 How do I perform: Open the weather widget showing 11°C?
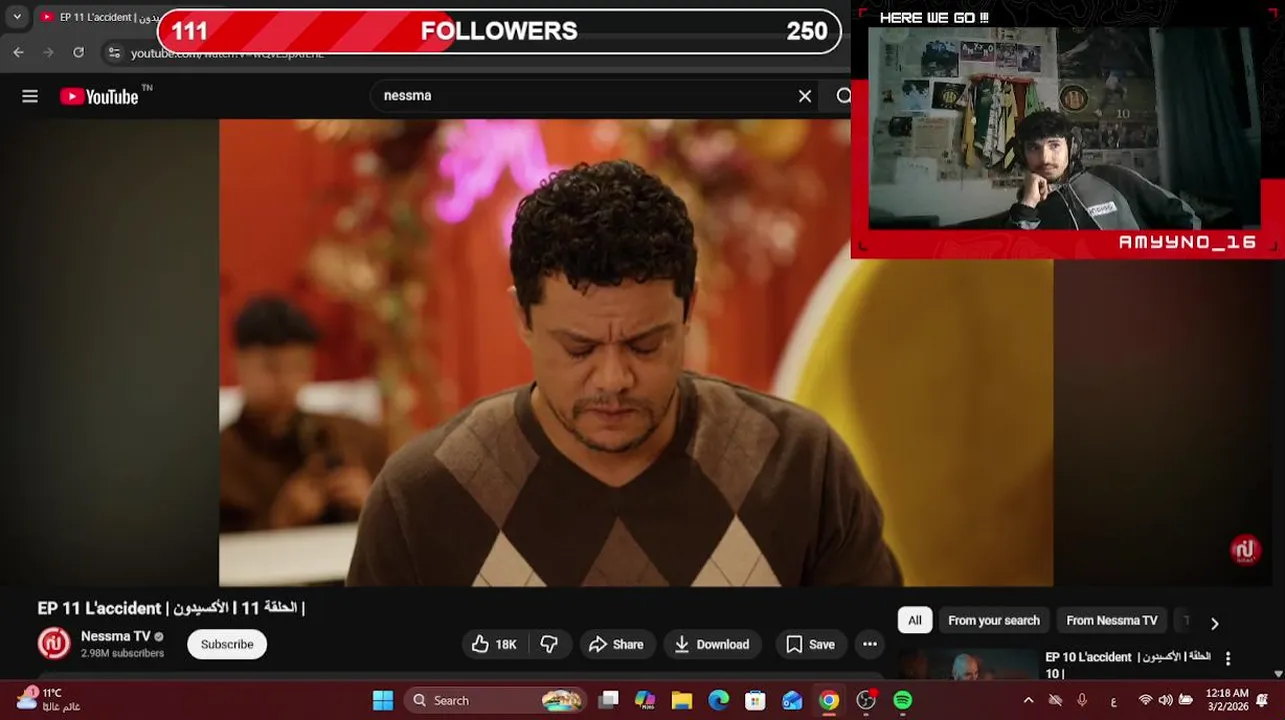(48, 699)
